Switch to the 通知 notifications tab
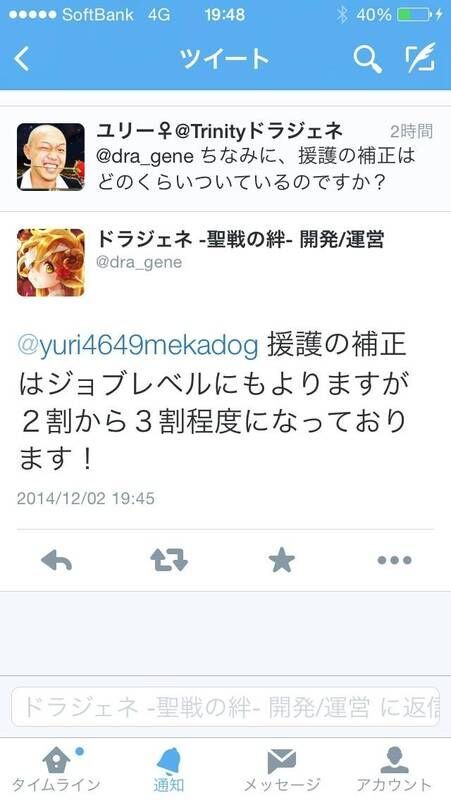Viewport: 451px width, 800px height. pos(169,769)
